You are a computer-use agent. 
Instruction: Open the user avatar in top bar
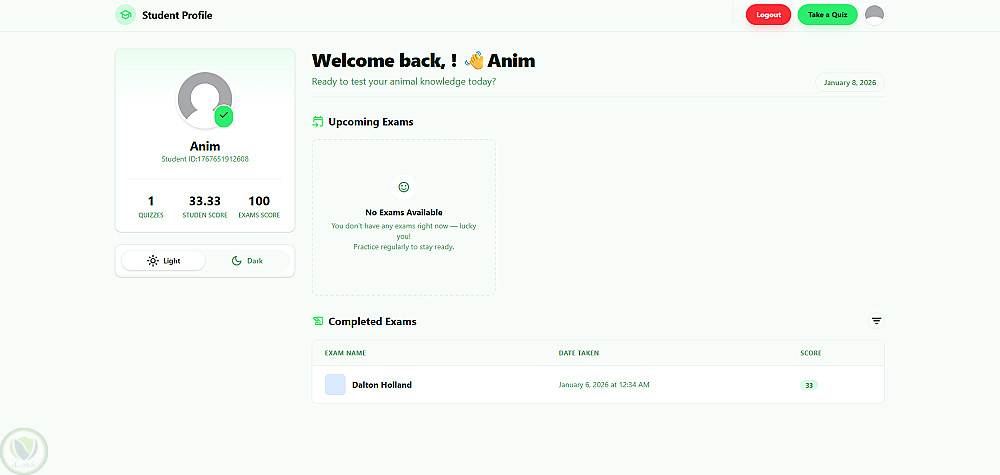tap(874, 15)
